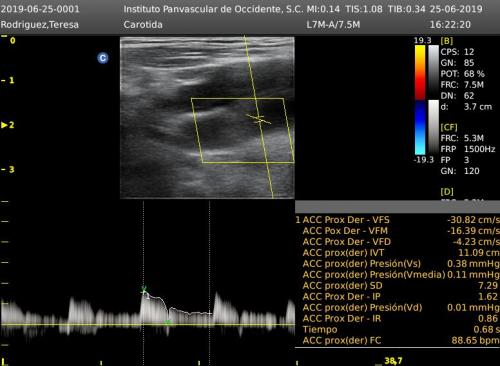Click the yellow color Doppler box edge

pos(237,98)
